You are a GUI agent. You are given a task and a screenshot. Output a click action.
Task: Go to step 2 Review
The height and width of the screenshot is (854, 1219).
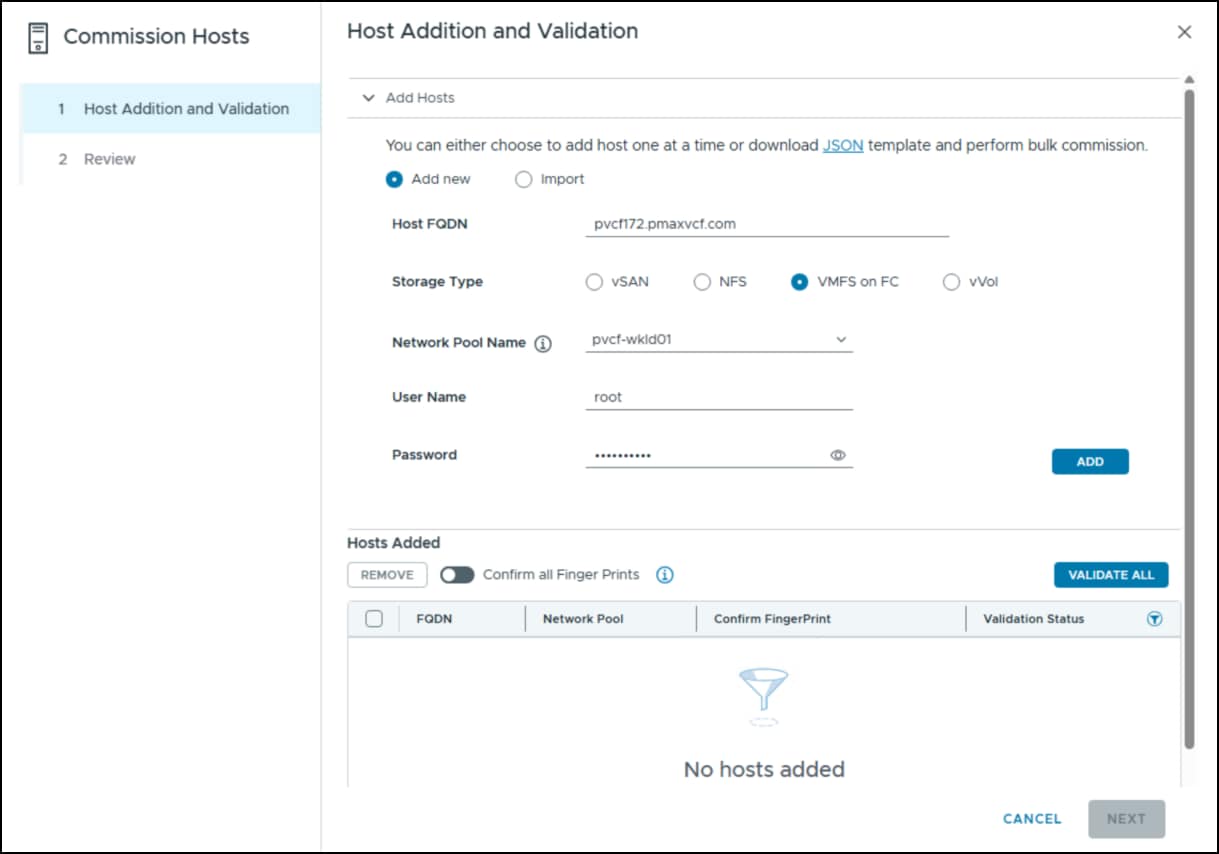tap(171, 159)
